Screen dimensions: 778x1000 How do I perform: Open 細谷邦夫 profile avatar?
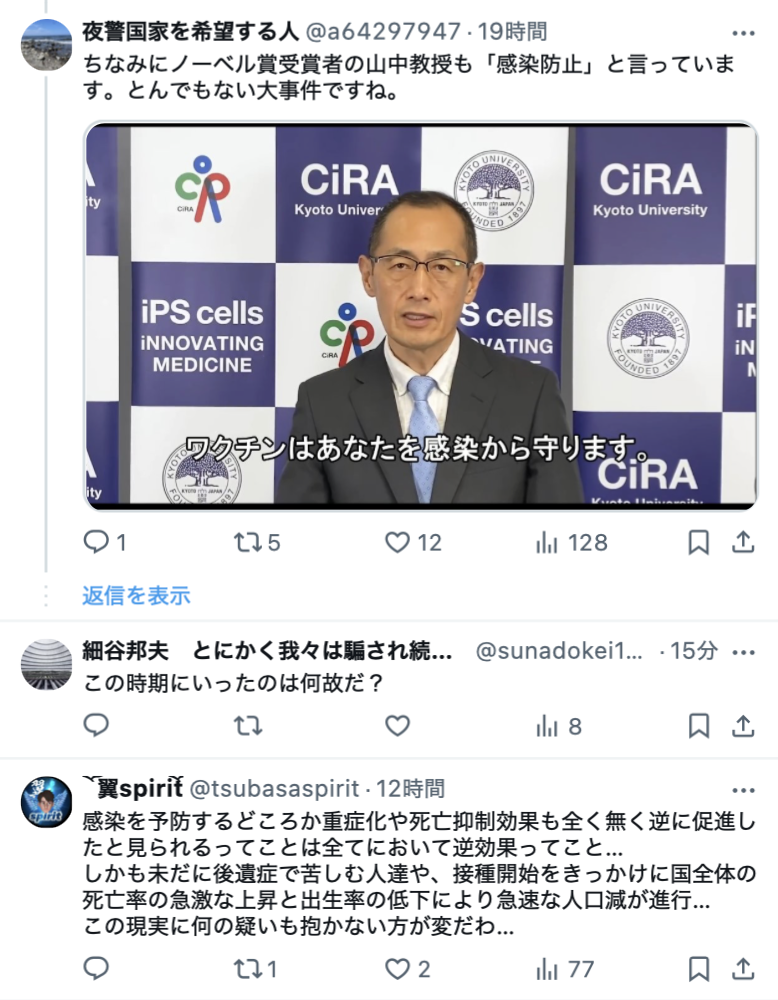coord(47,665)
